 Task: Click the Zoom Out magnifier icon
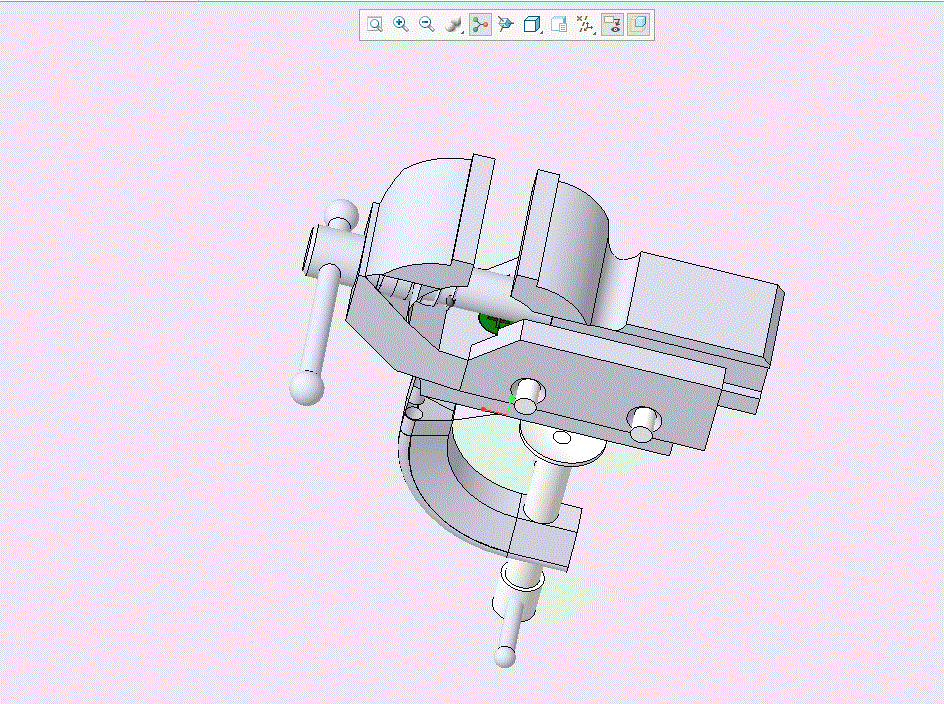pos(427,25)
